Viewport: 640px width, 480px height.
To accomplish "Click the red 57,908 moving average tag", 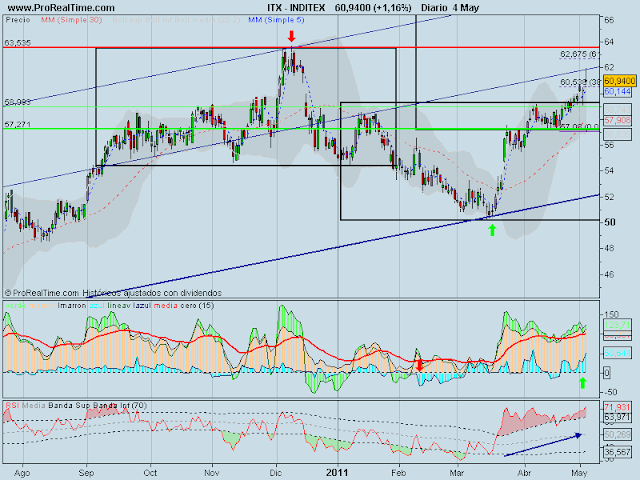I will (x=618, y=120).
